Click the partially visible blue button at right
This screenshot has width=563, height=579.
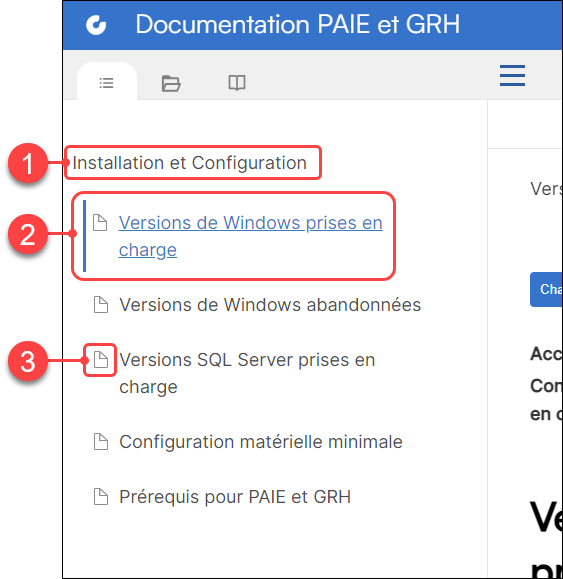tap(546, 290)
